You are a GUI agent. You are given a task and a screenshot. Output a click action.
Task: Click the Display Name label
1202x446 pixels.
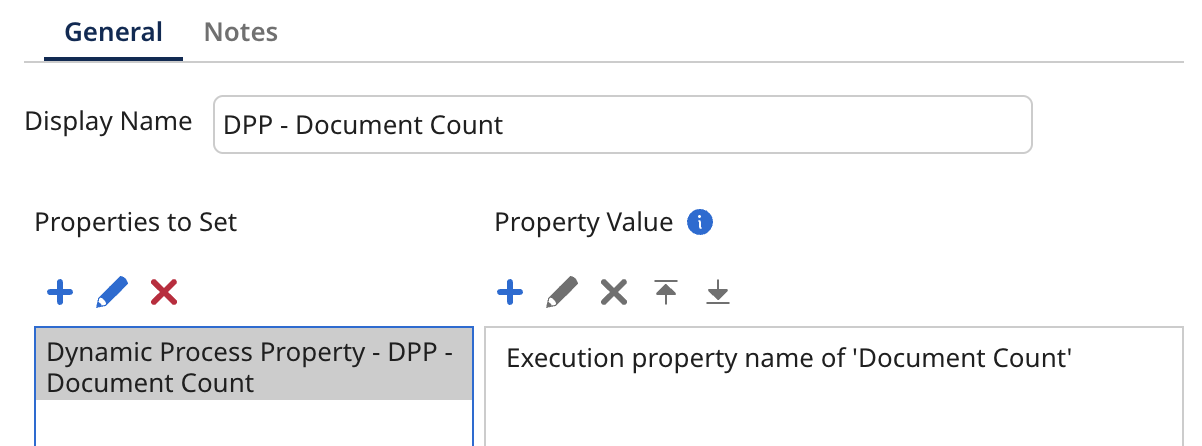(x=108, y=122)
